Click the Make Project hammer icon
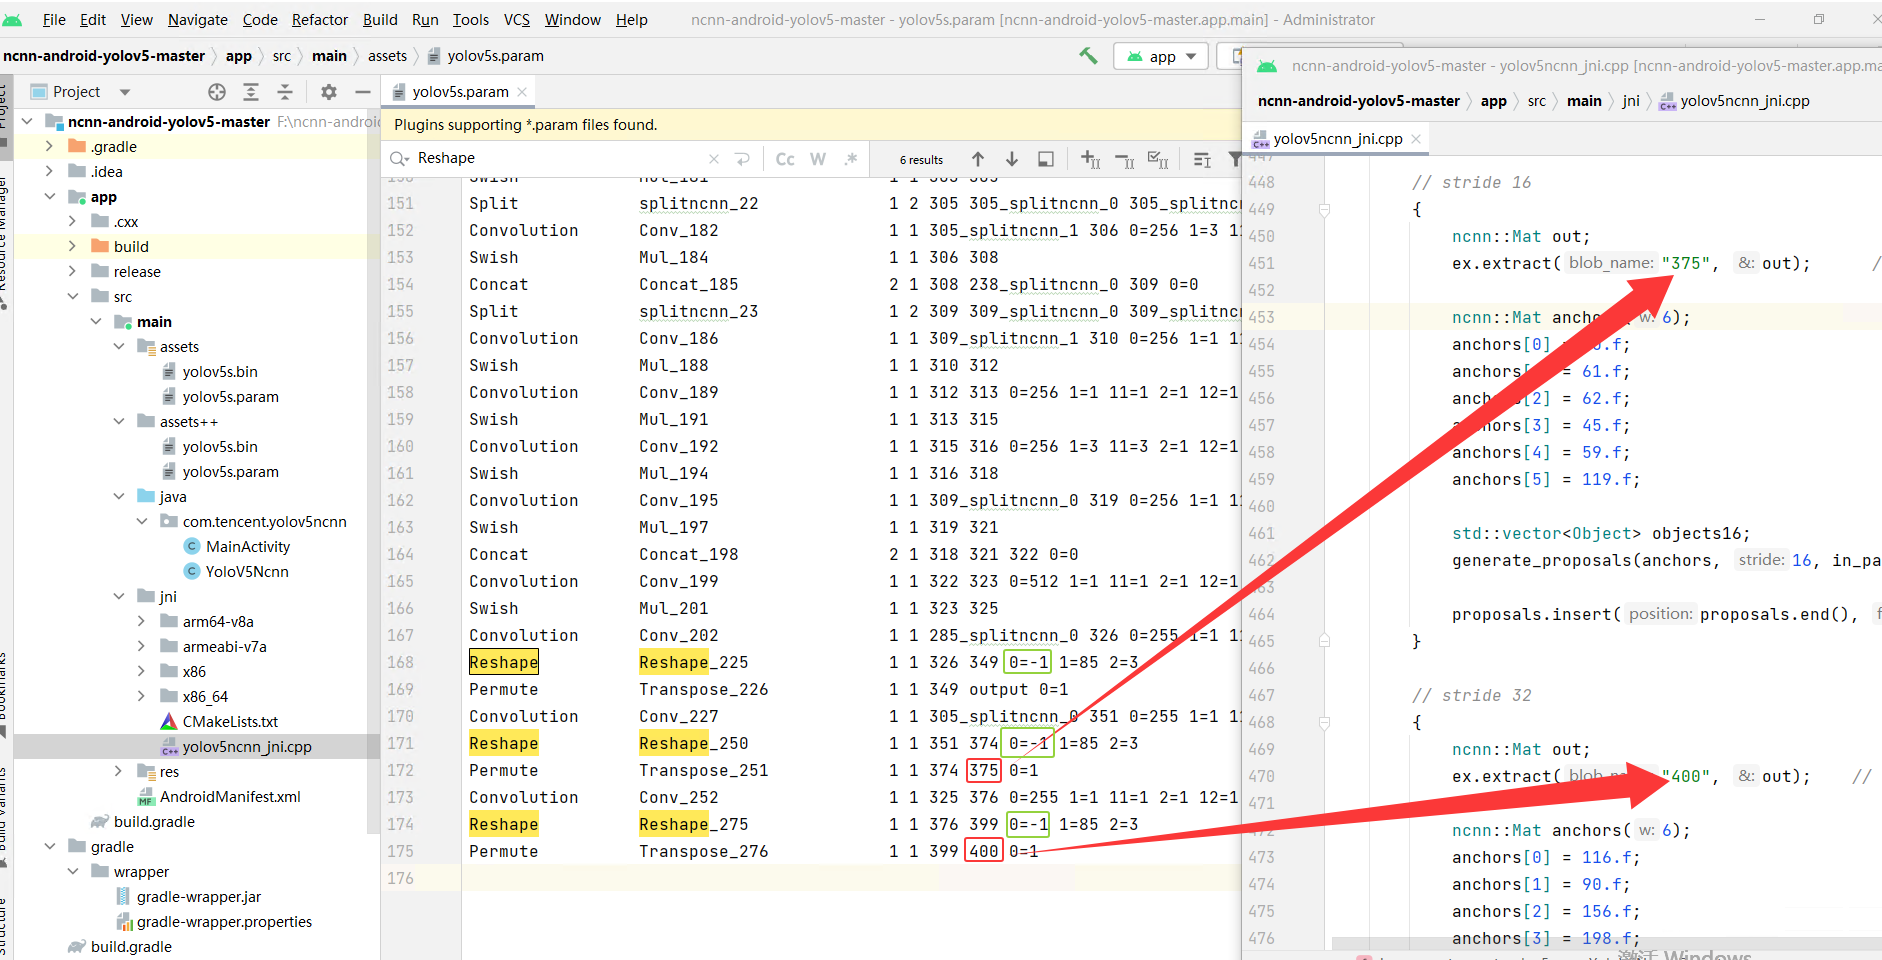Image resolution: width=1882 pixels, height=960 pixels. (1088, 56)
